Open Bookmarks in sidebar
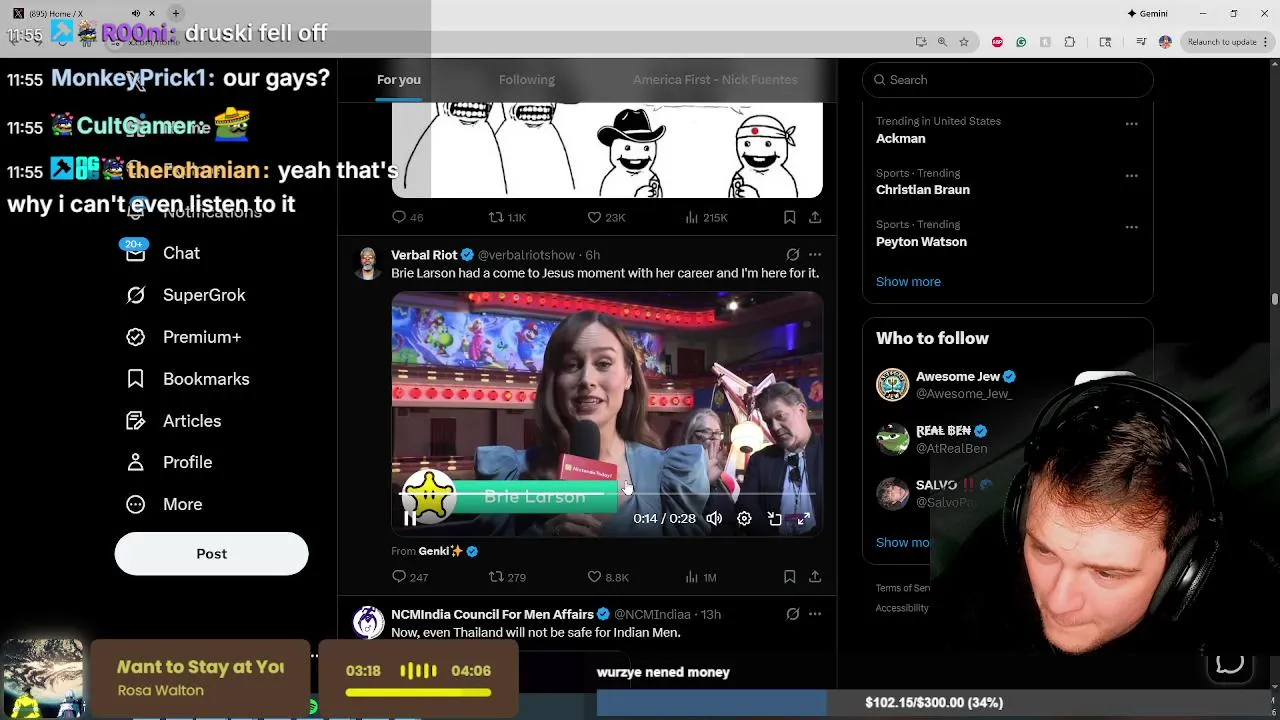The image size is (1280, 720). [188, 379]
